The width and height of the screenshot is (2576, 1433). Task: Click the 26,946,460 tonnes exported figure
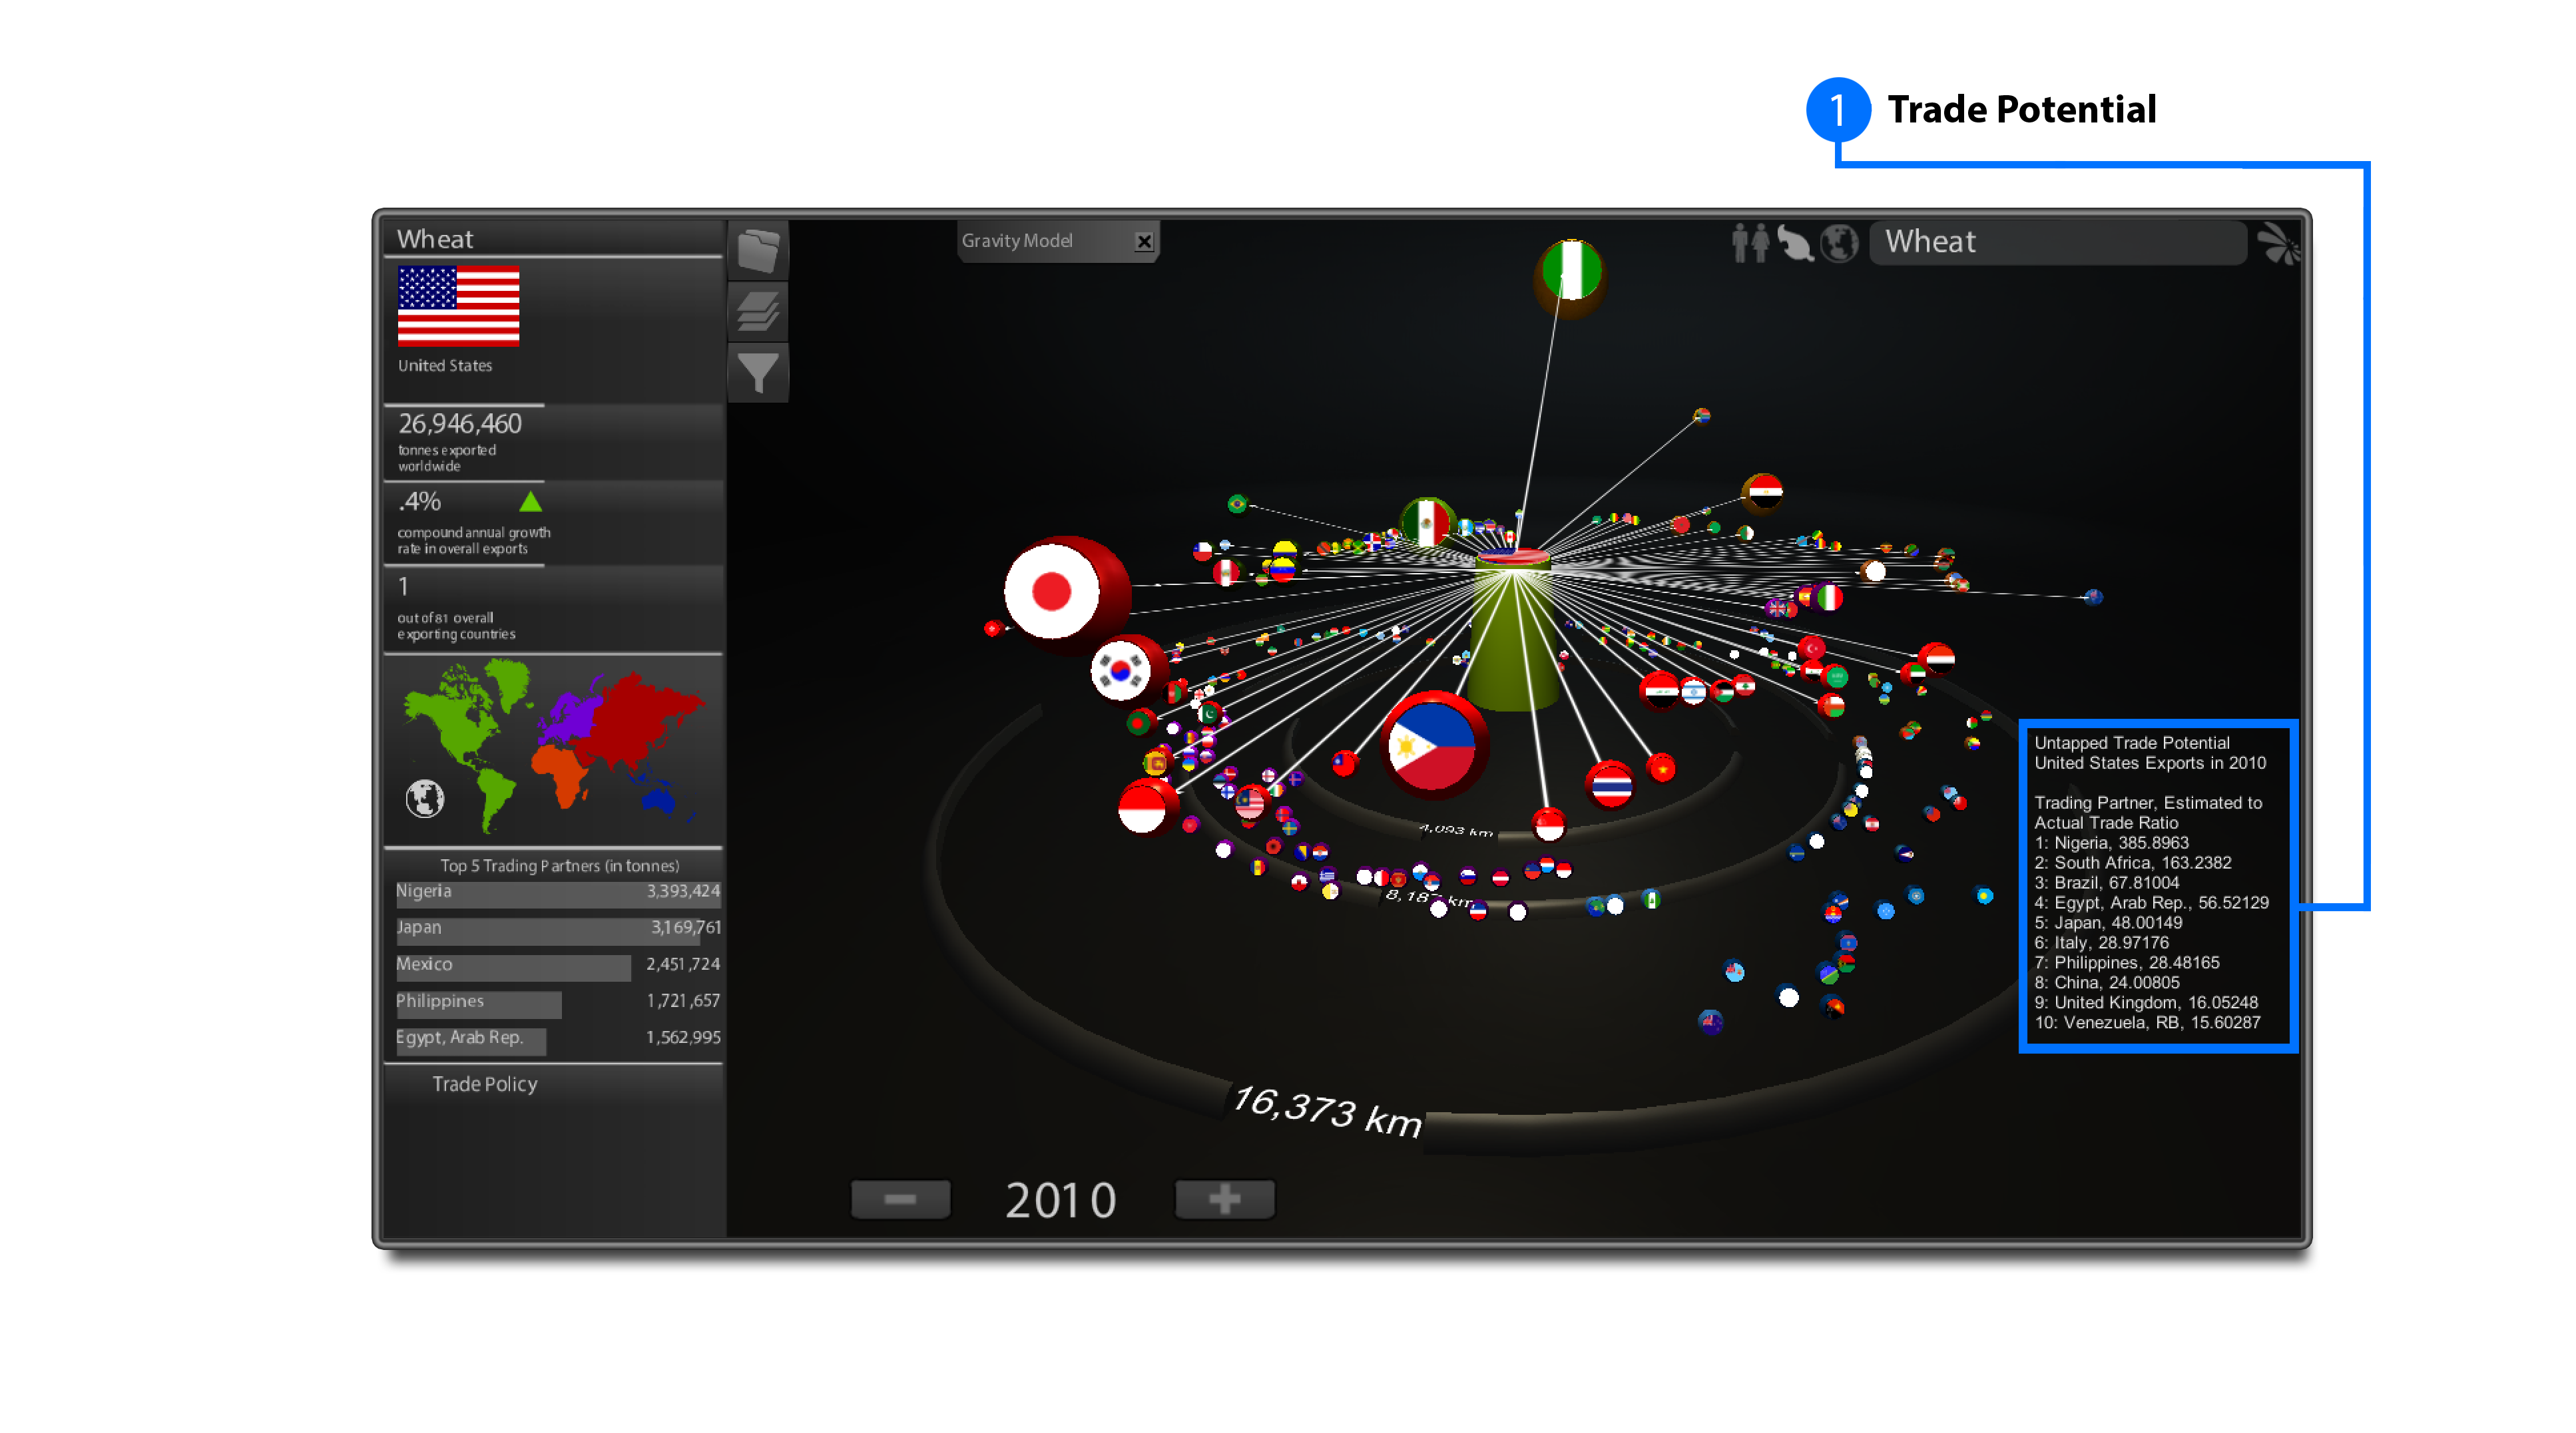[x=459, y=423]
